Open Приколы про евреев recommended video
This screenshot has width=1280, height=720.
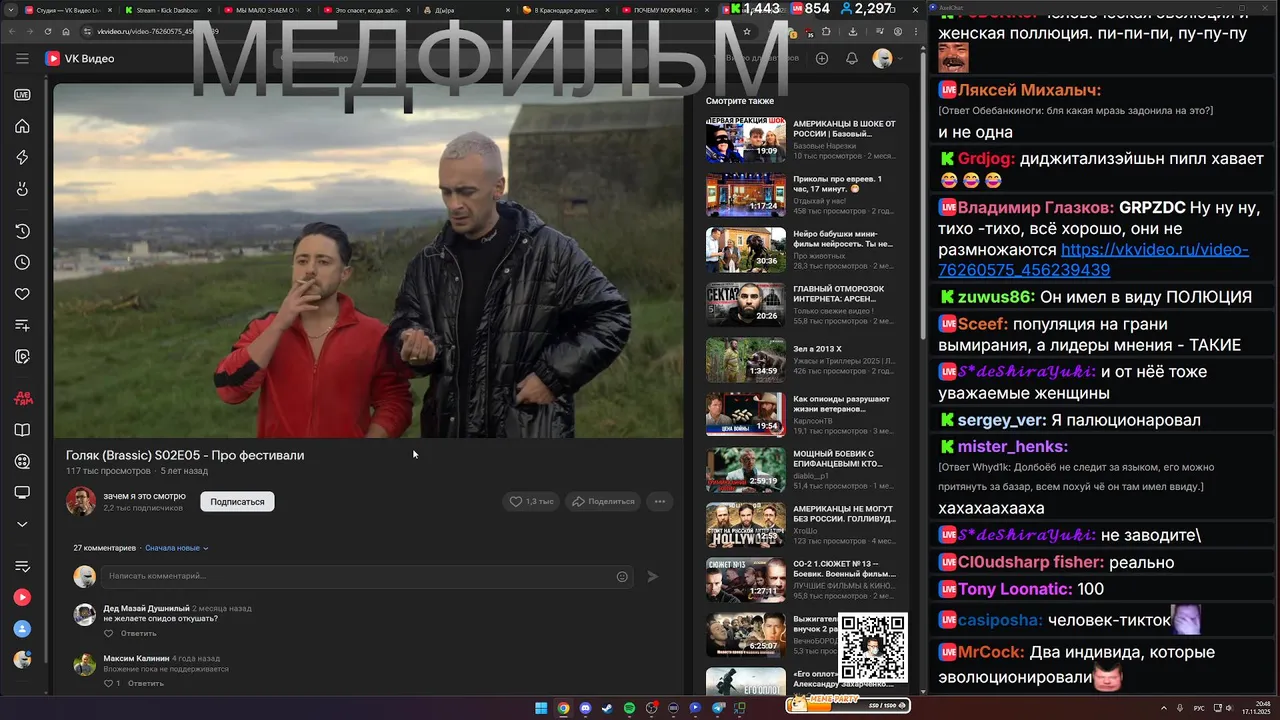[801, 195]
